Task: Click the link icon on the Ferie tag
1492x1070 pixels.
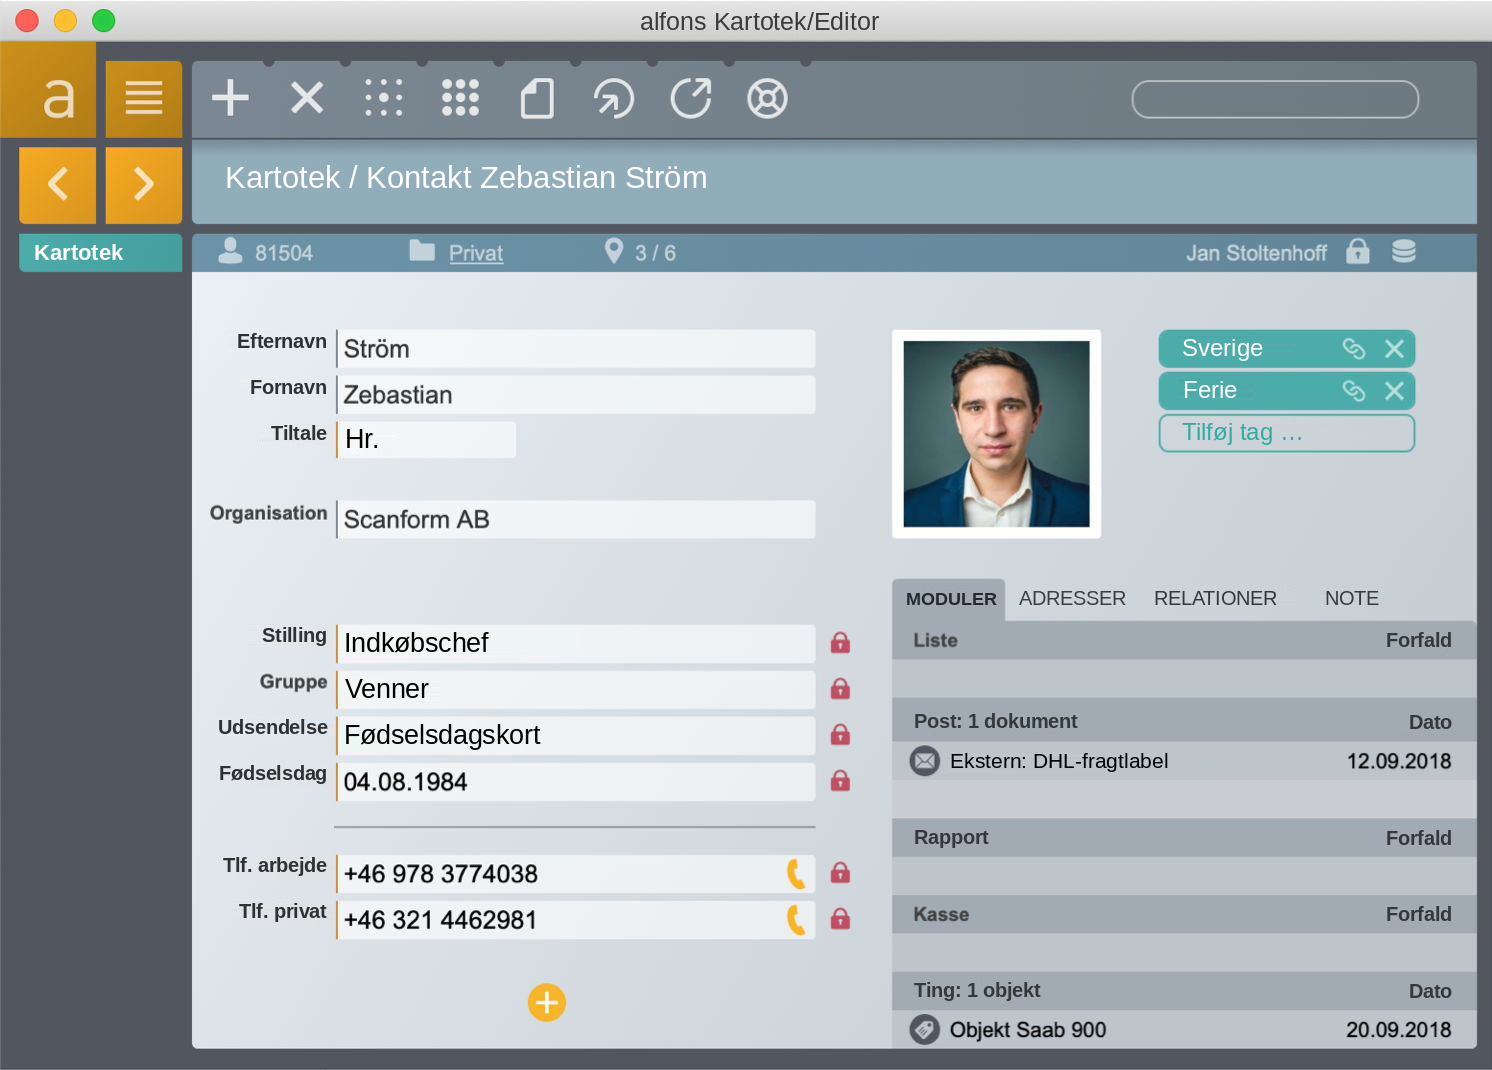Action: coord(1353,390)
